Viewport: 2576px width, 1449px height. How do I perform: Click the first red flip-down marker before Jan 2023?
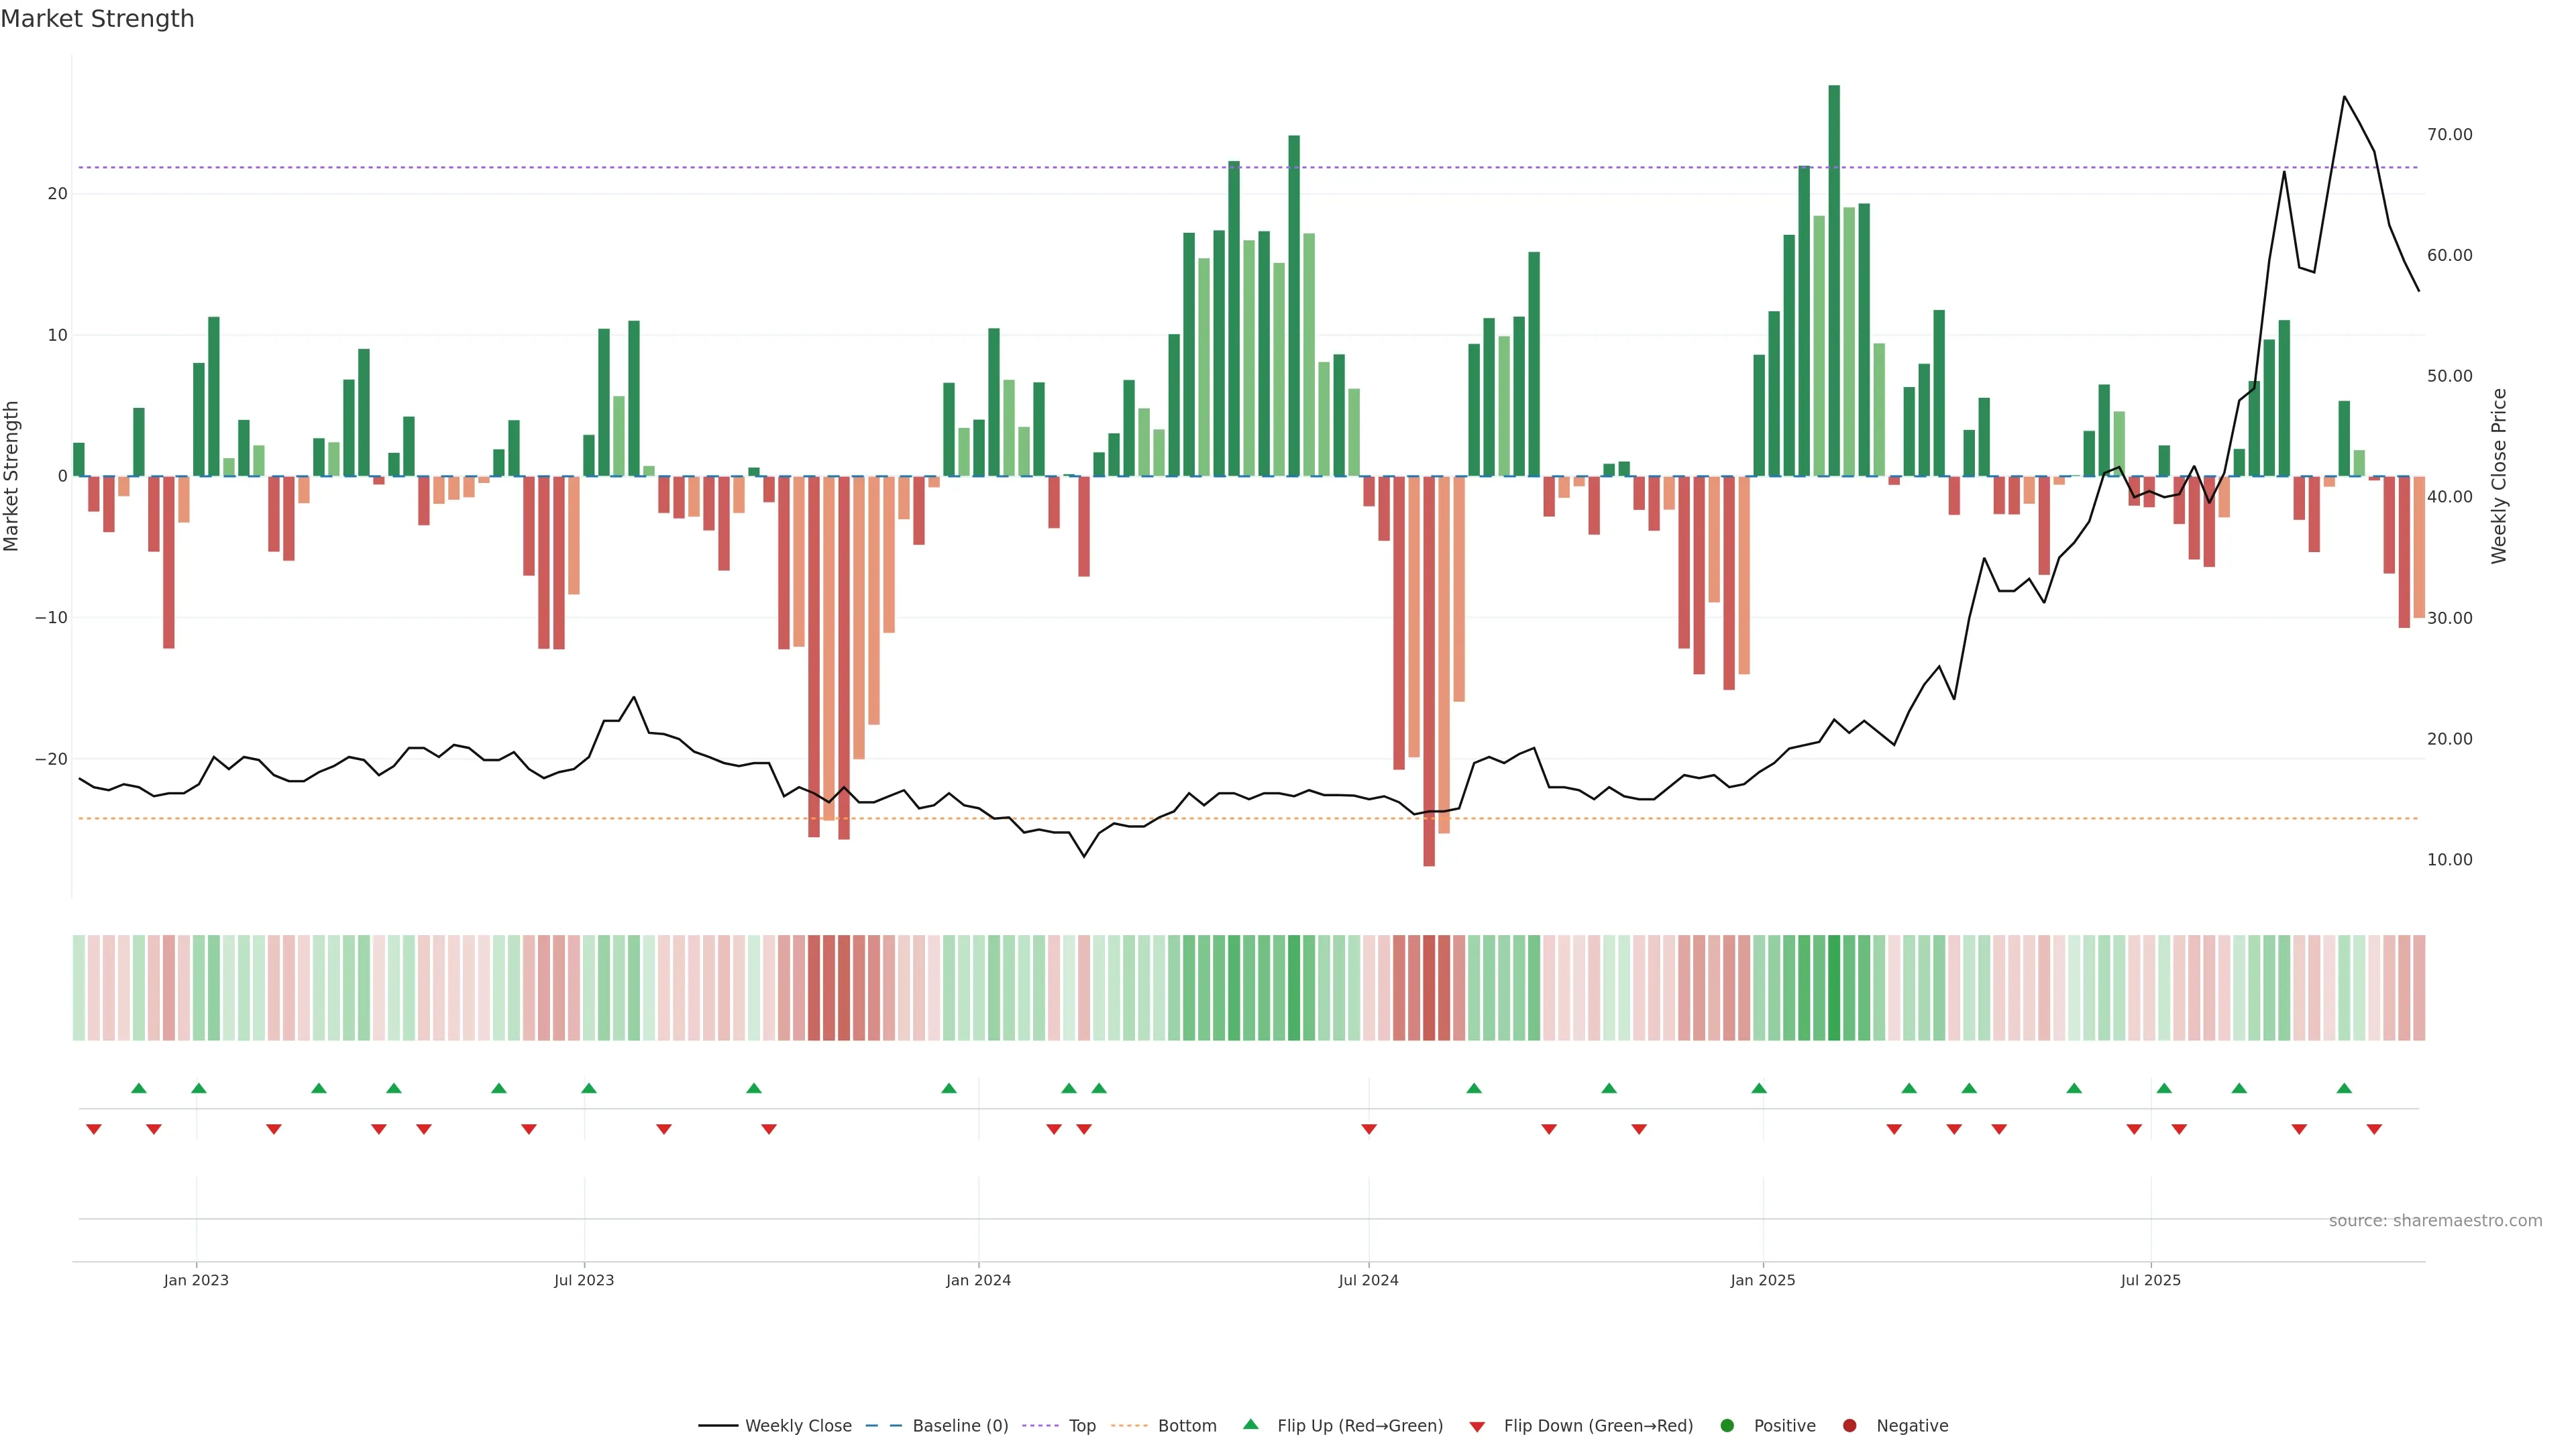pos(94,1129)
